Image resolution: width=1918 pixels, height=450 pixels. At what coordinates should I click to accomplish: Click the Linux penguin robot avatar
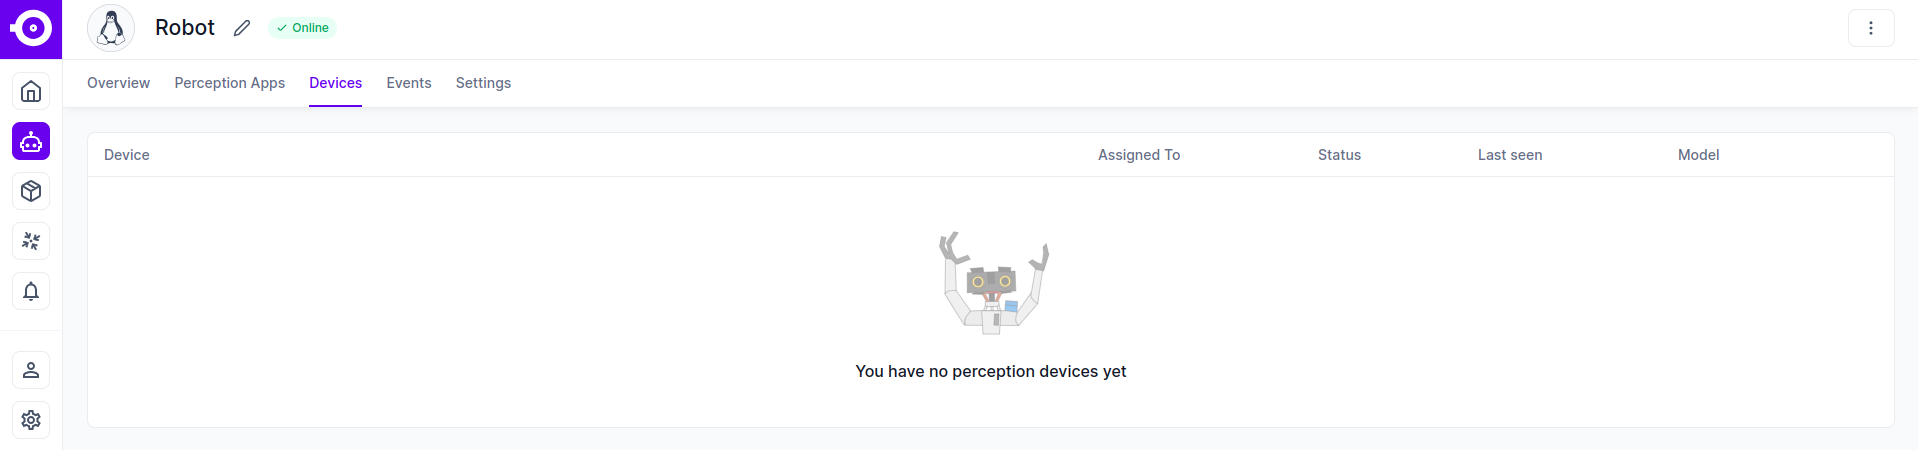pyautogui.click(x=111, y=28)
